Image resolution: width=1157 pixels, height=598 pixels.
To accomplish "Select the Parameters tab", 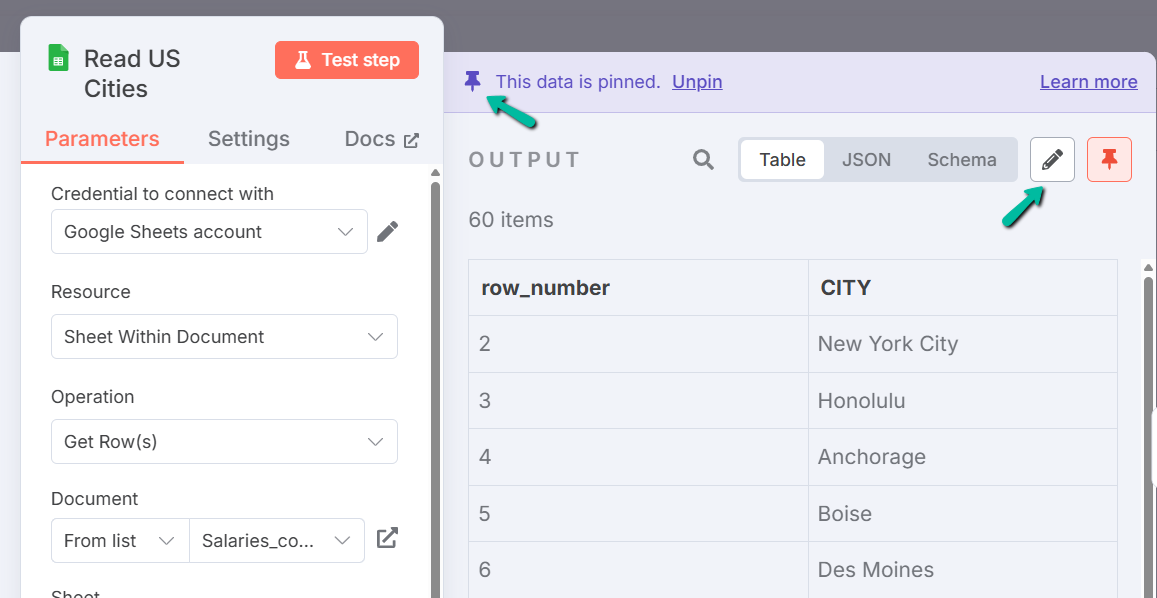I will click(x=101, y=139).
